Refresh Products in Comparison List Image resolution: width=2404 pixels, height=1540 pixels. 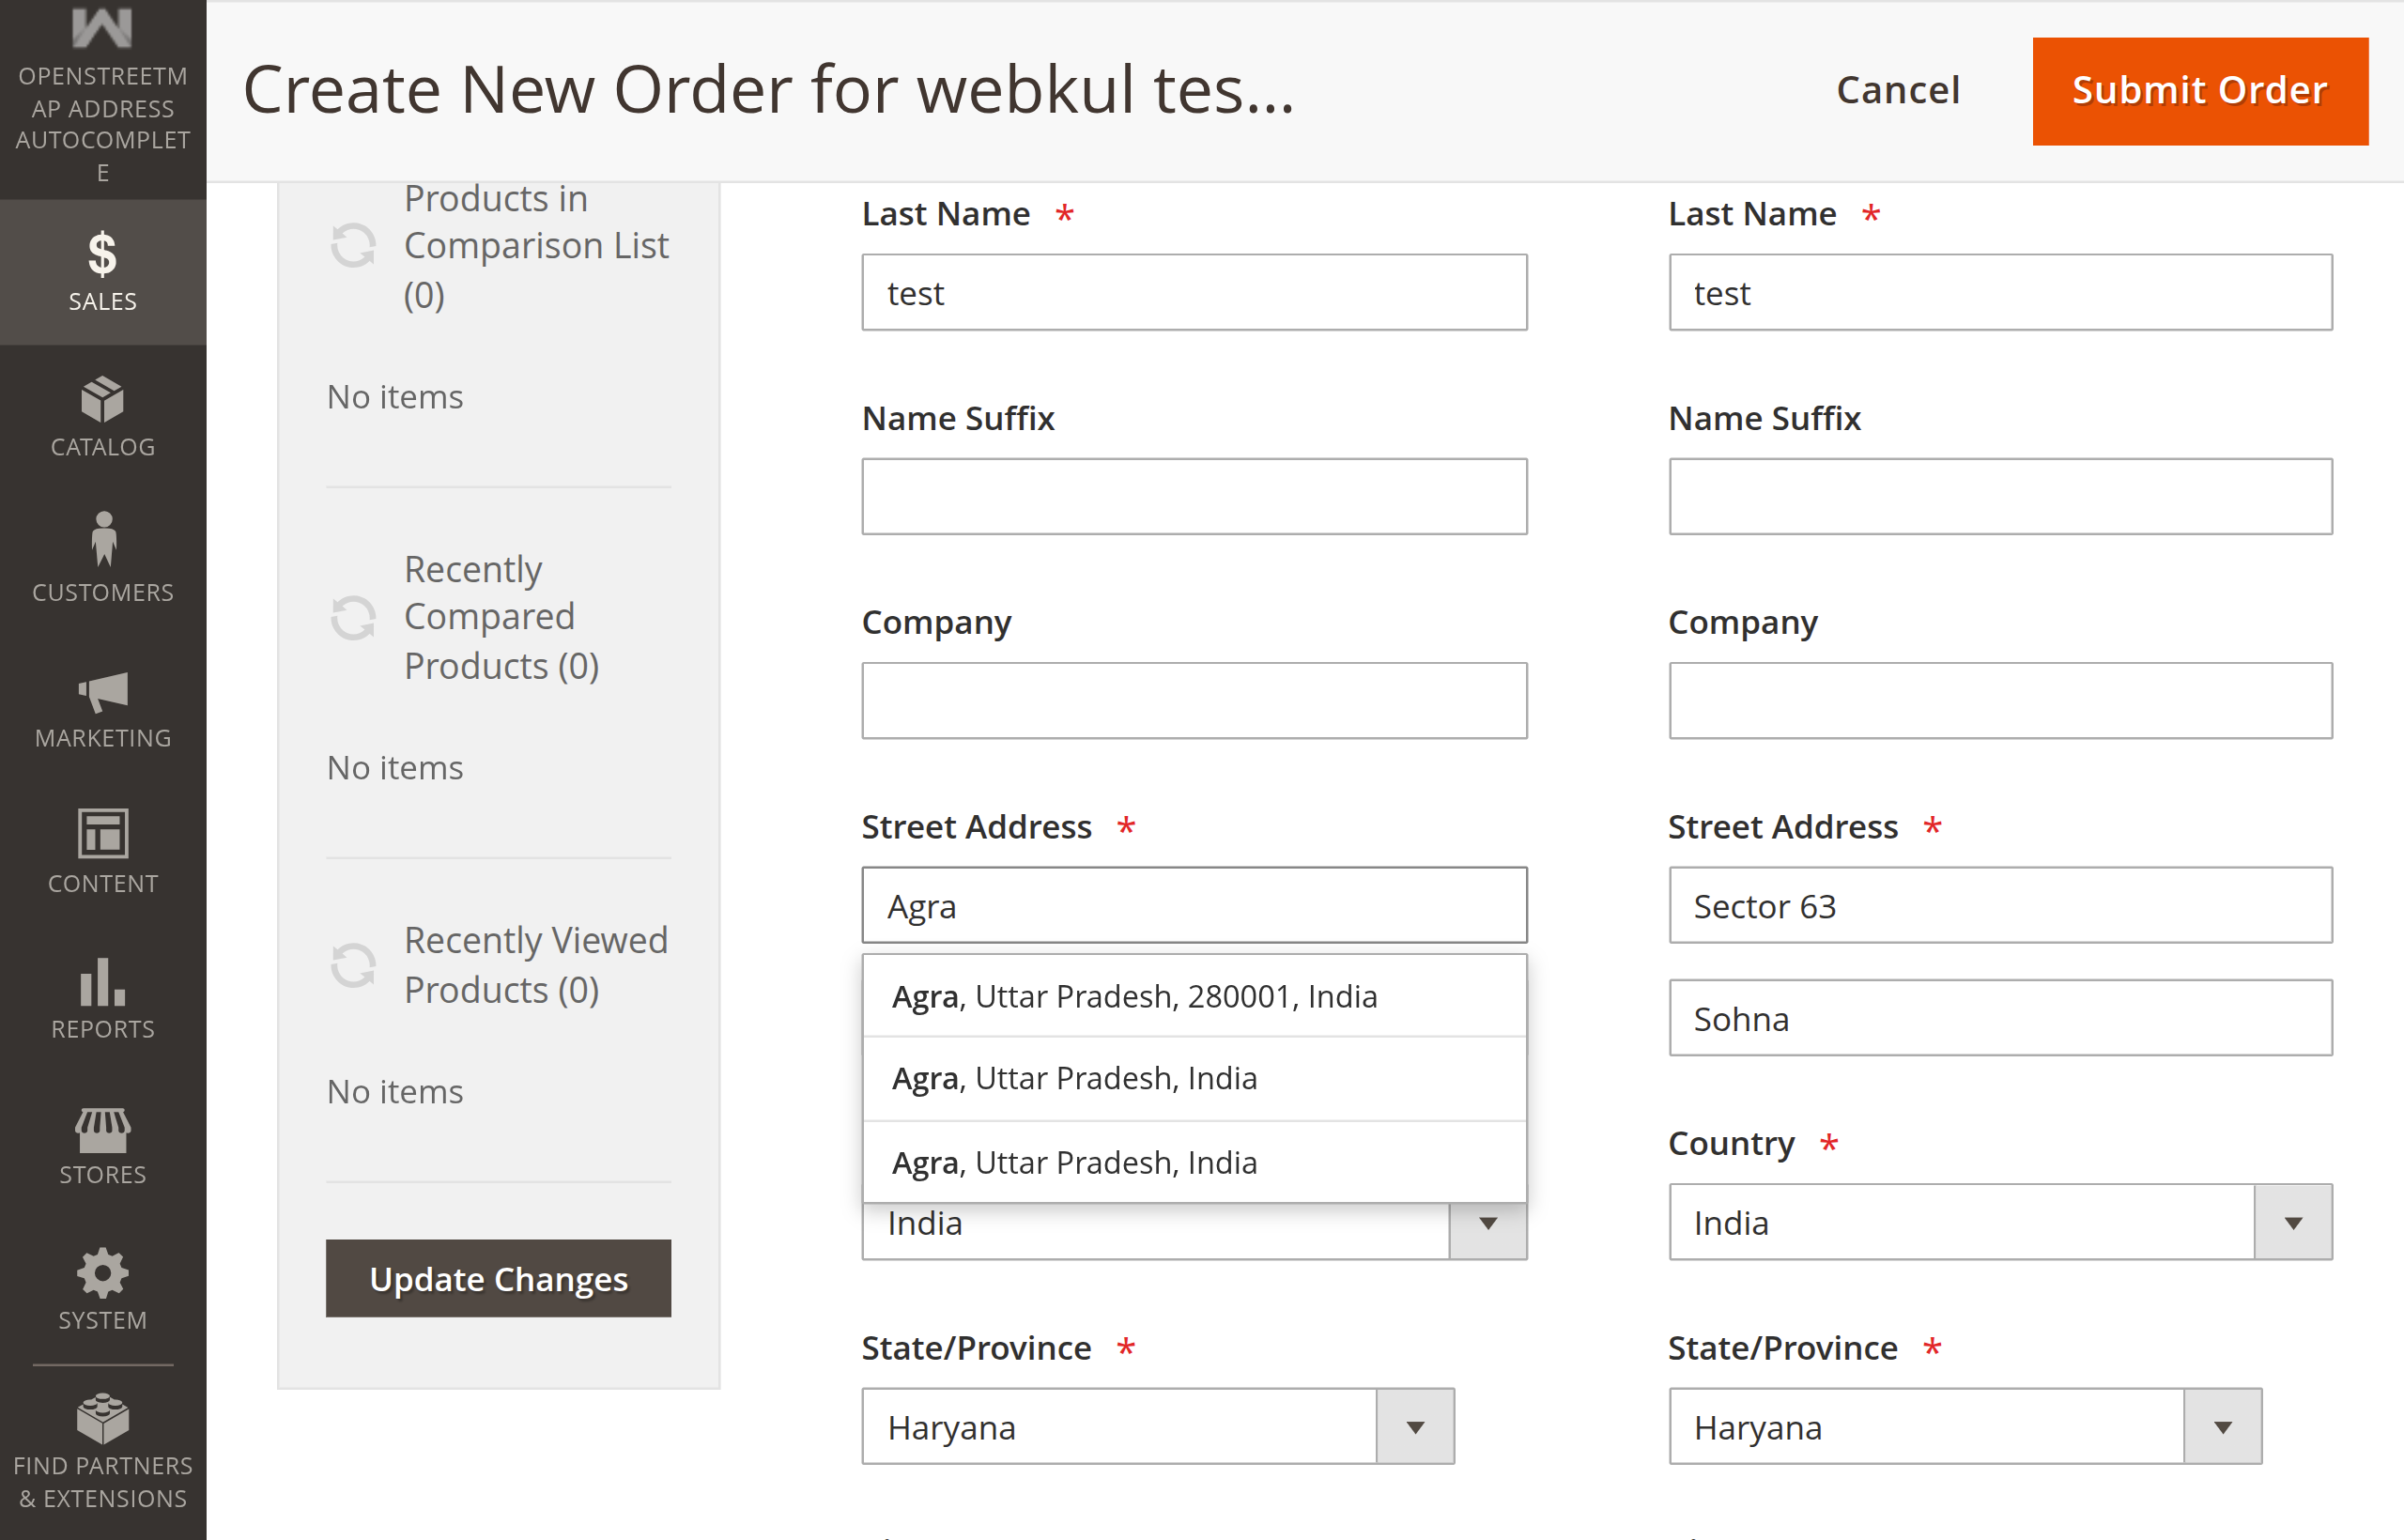353,246
